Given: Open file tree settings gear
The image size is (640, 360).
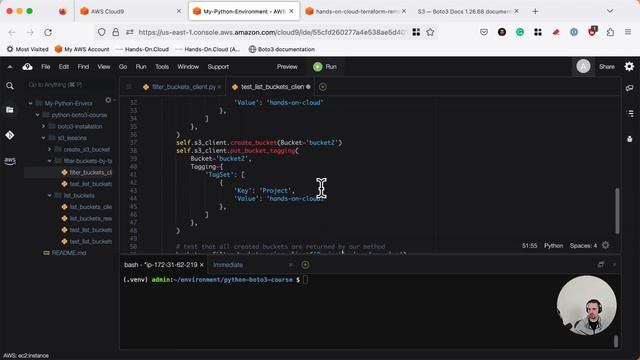Looking at the screenshot, I should point(108,100).
